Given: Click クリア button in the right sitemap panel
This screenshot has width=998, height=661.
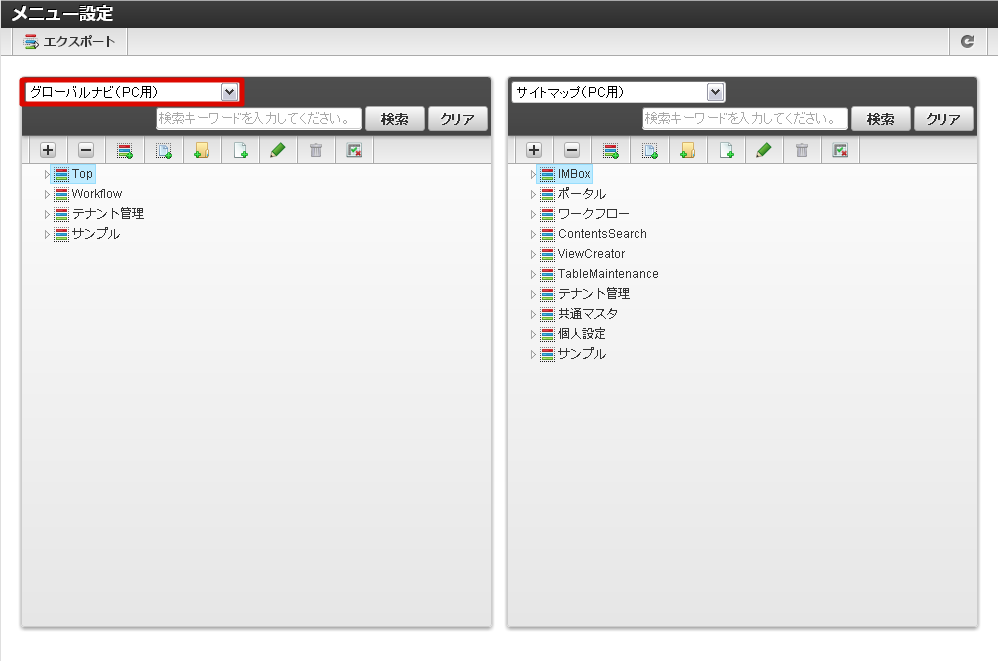Looking at the screenshot, I should (944, 119).
